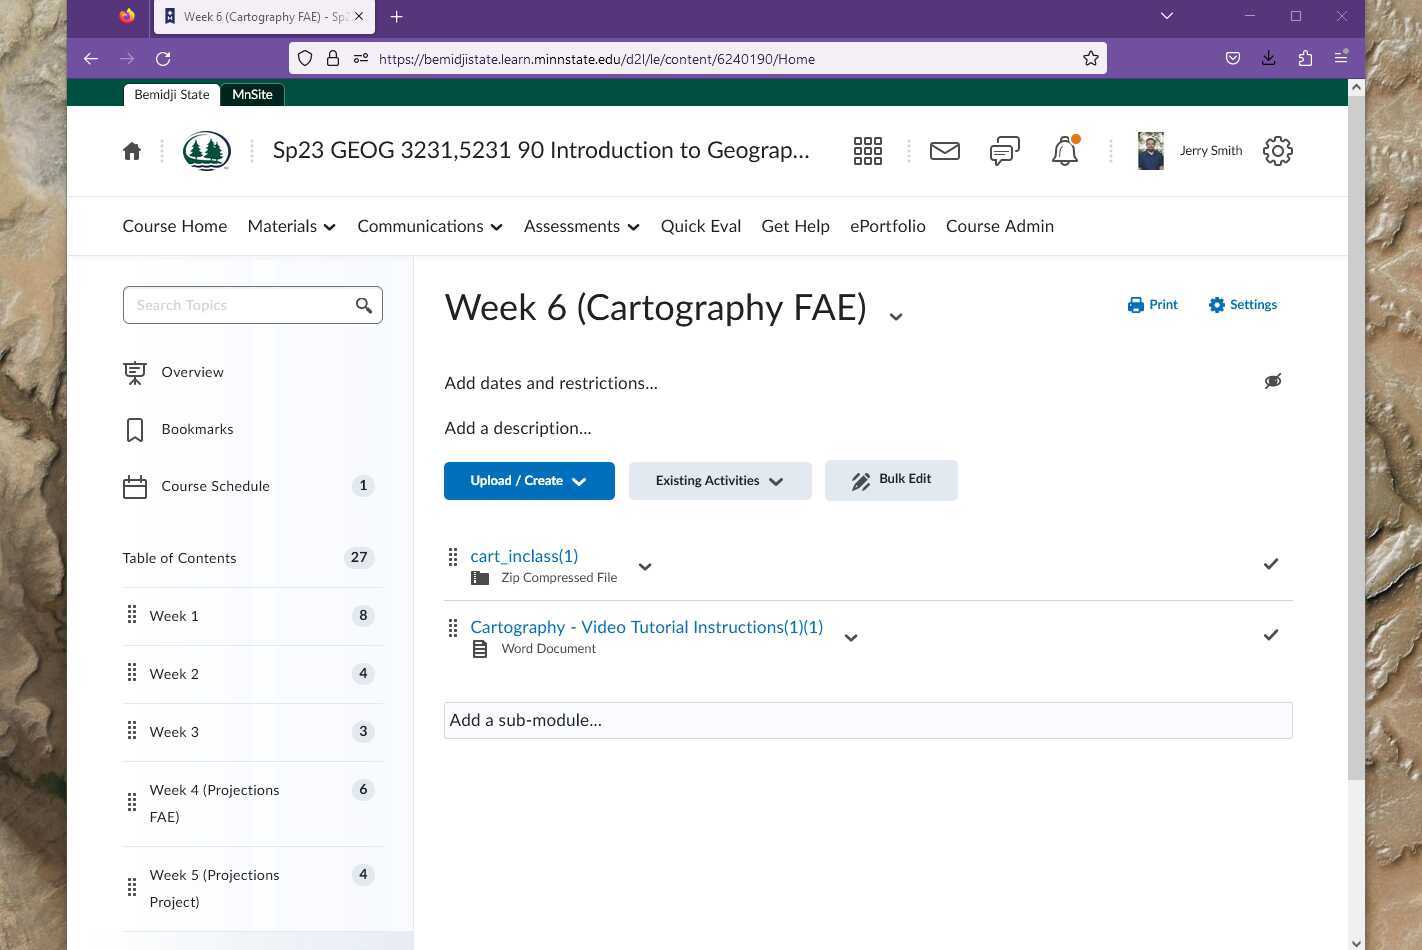
Task: Toggle Week 6 module visibility eye
Action: point(1272,381)
